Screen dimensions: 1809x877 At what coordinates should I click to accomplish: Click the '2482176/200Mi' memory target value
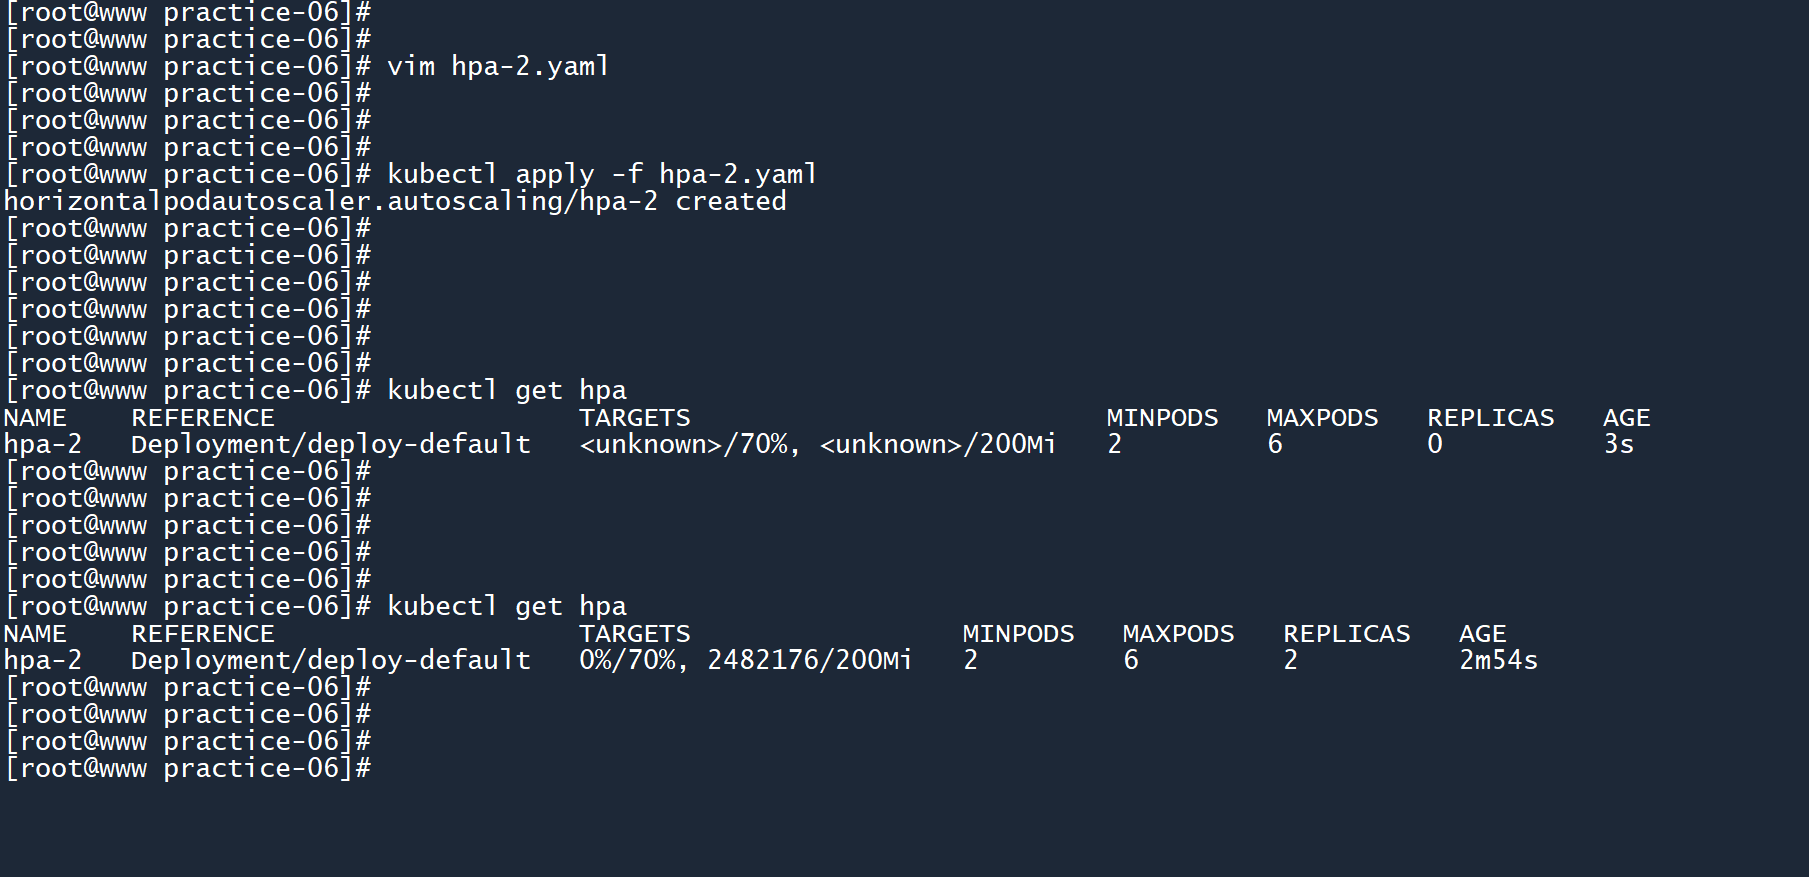tap(809, 661)
